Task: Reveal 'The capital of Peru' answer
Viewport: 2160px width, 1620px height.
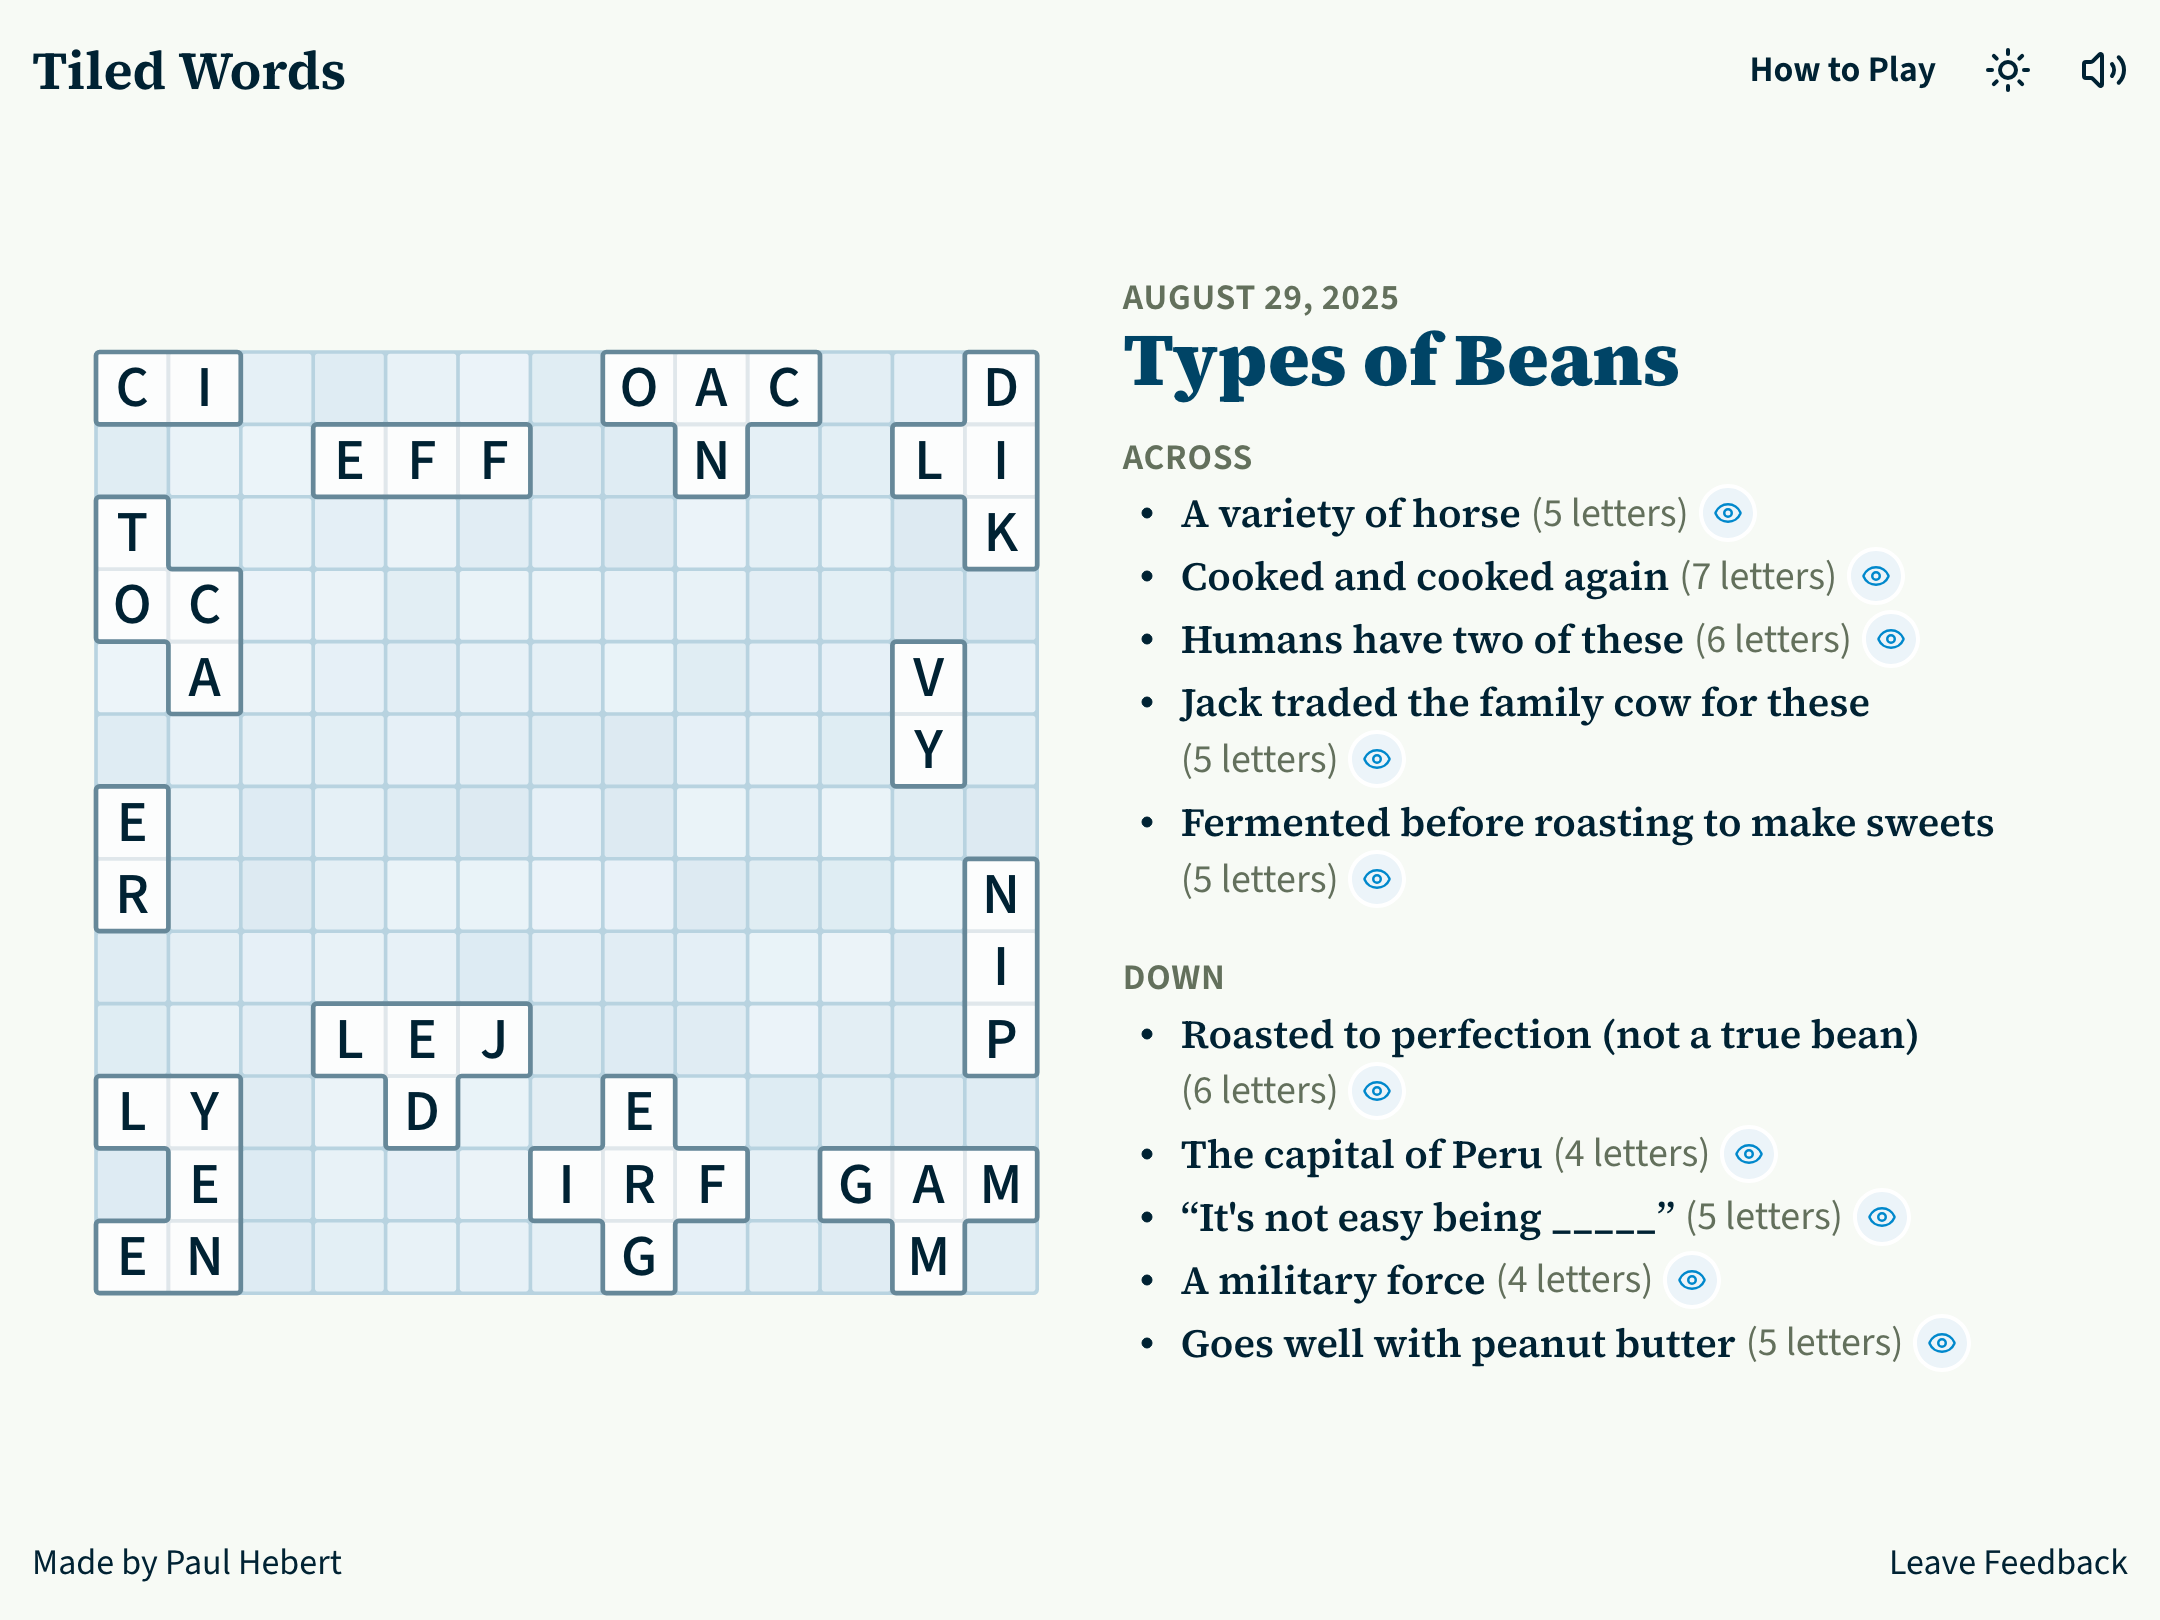Action: tap(1748, 1154)
